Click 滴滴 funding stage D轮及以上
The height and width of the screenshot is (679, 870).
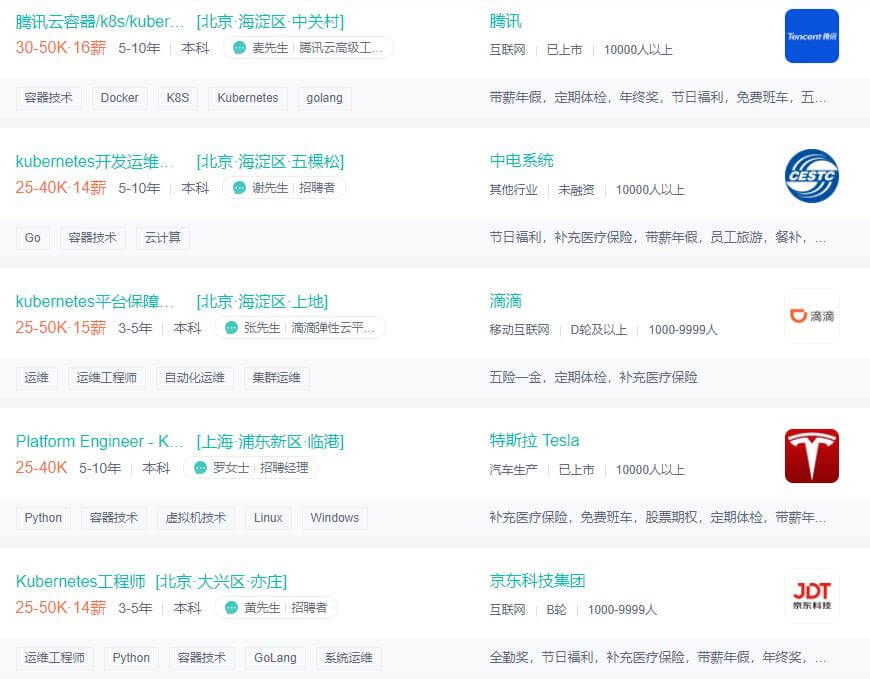(599, 330)
